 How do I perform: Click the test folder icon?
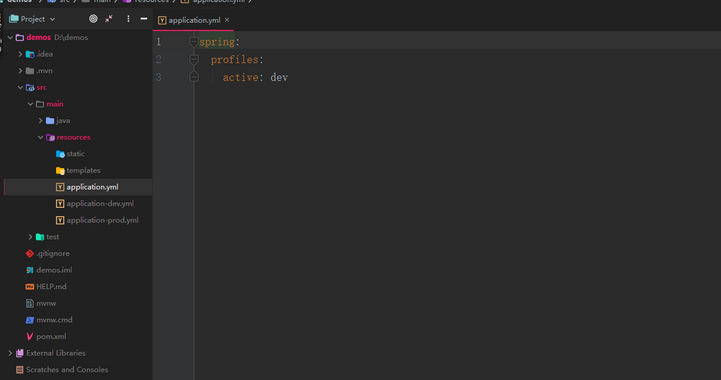click(40, 236)
